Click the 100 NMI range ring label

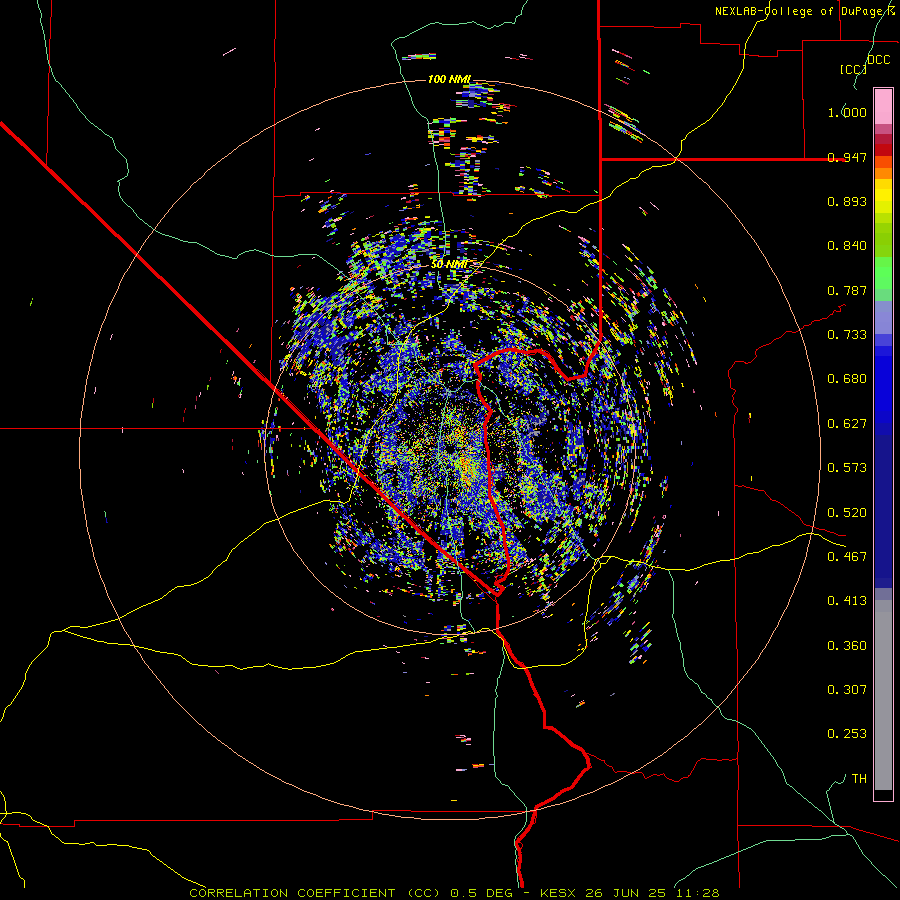click(x=449, y=79)
